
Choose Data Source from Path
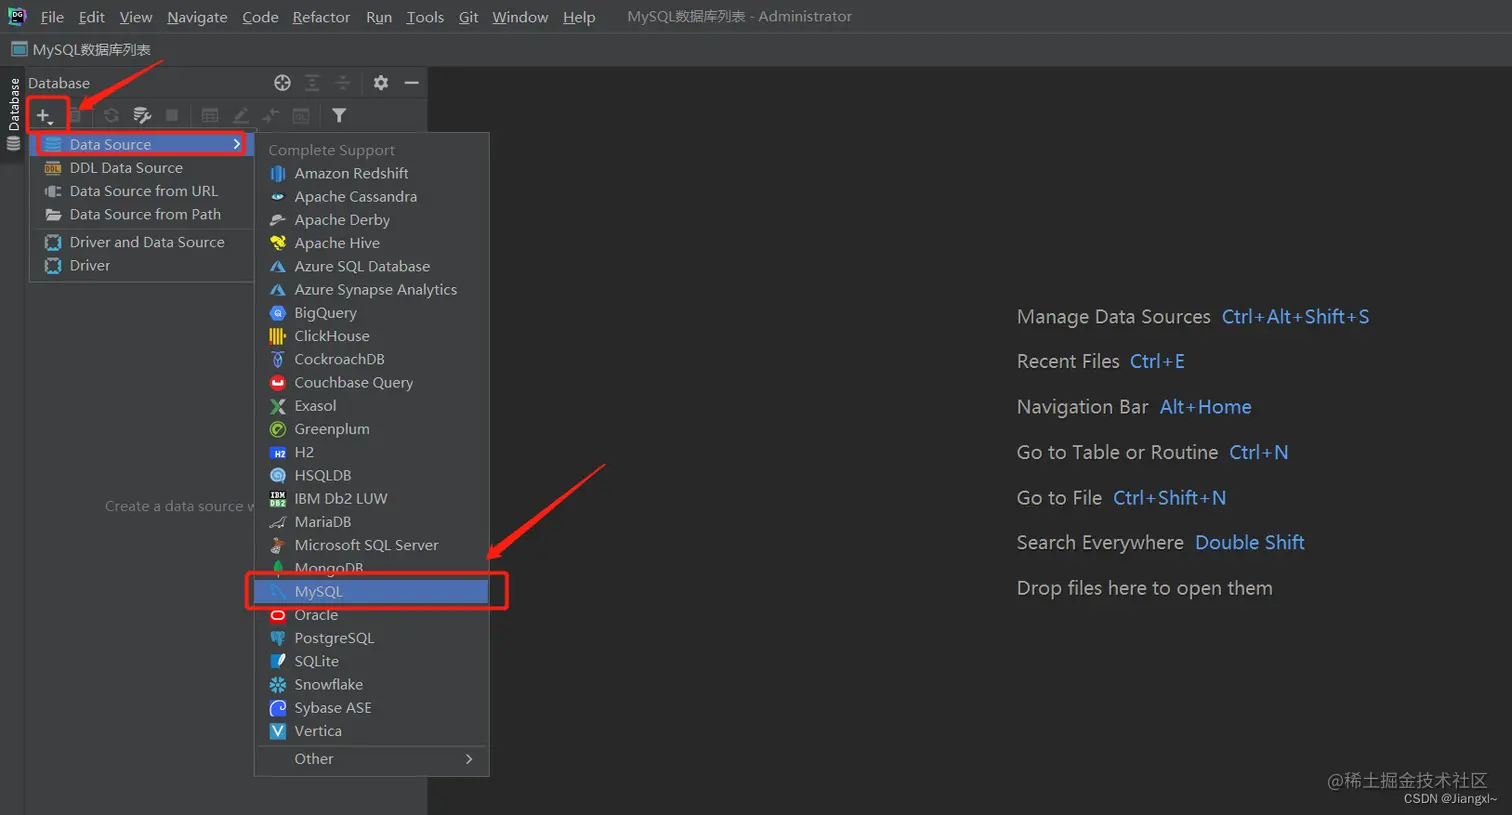click(140, 214)
